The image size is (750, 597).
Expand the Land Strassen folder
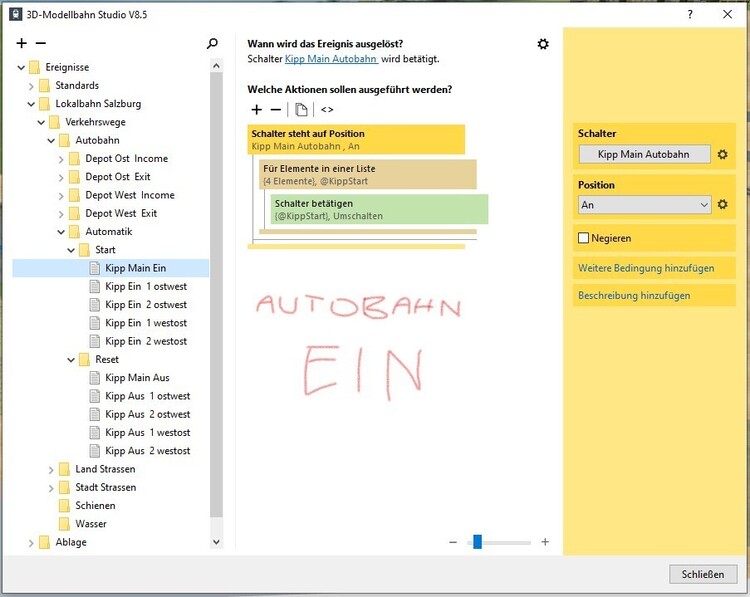[x=52, y=469]
